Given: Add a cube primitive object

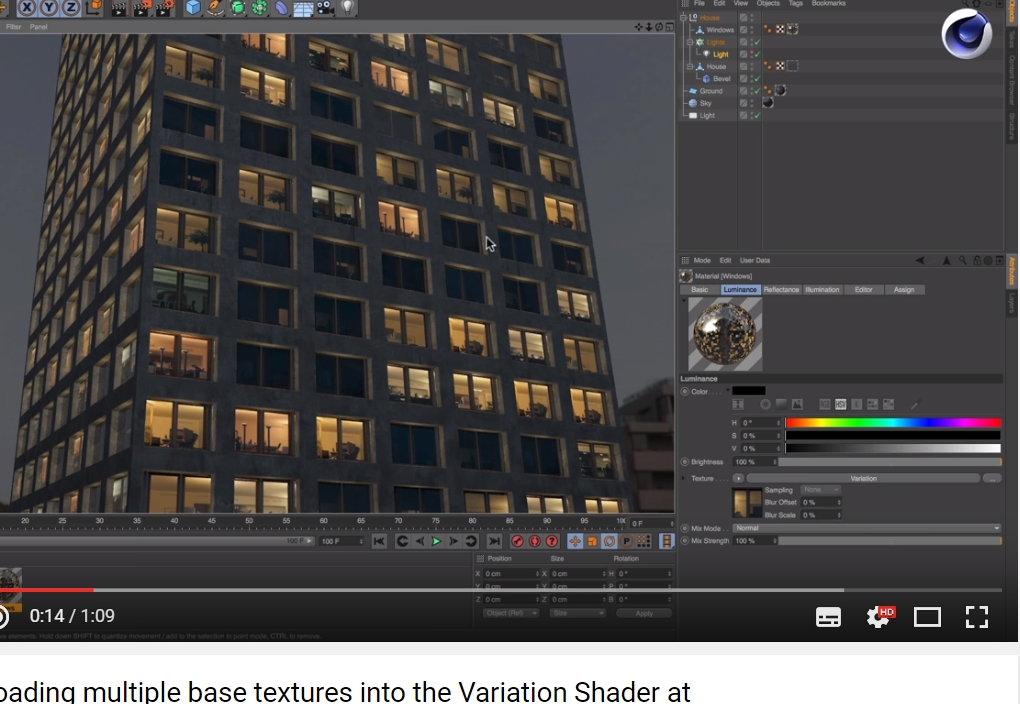Looking at the screenshot, I should (x=193, y=8).
